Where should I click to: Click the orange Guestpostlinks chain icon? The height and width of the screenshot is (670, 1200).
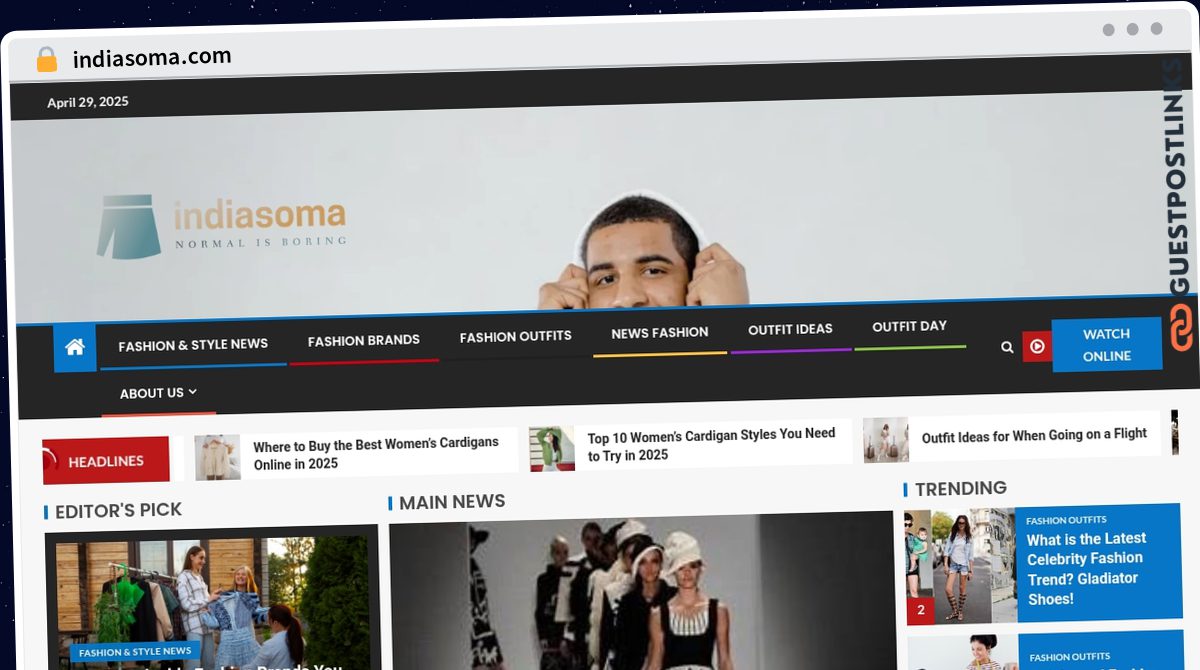(x=1182, y=328)
